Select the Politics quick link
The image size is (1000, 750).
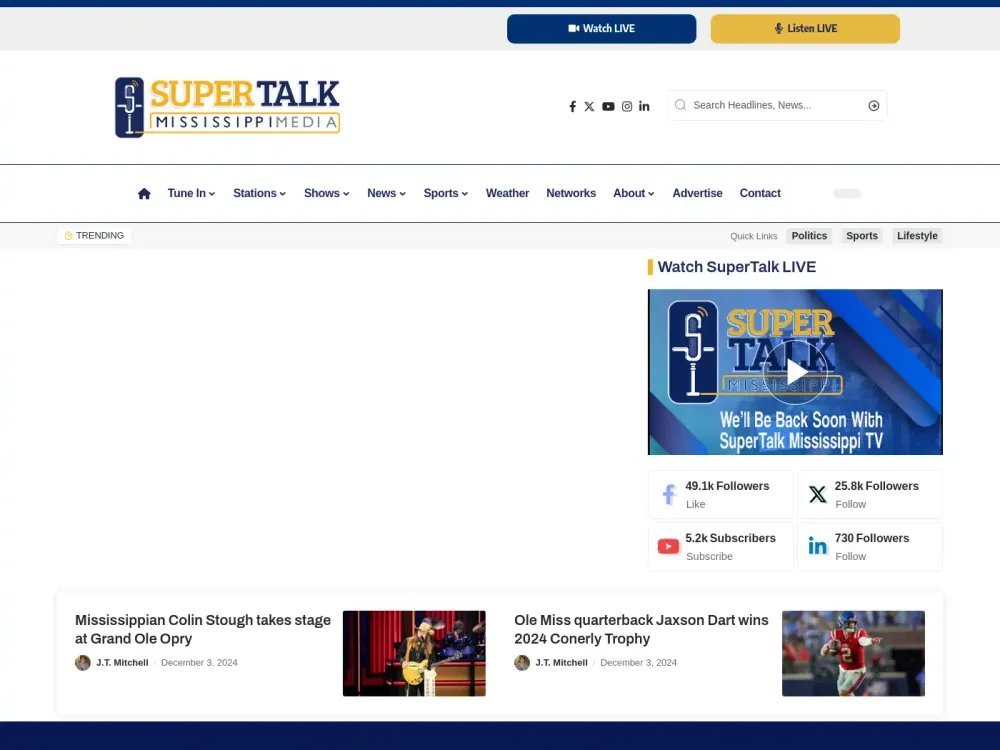(809, 235)
